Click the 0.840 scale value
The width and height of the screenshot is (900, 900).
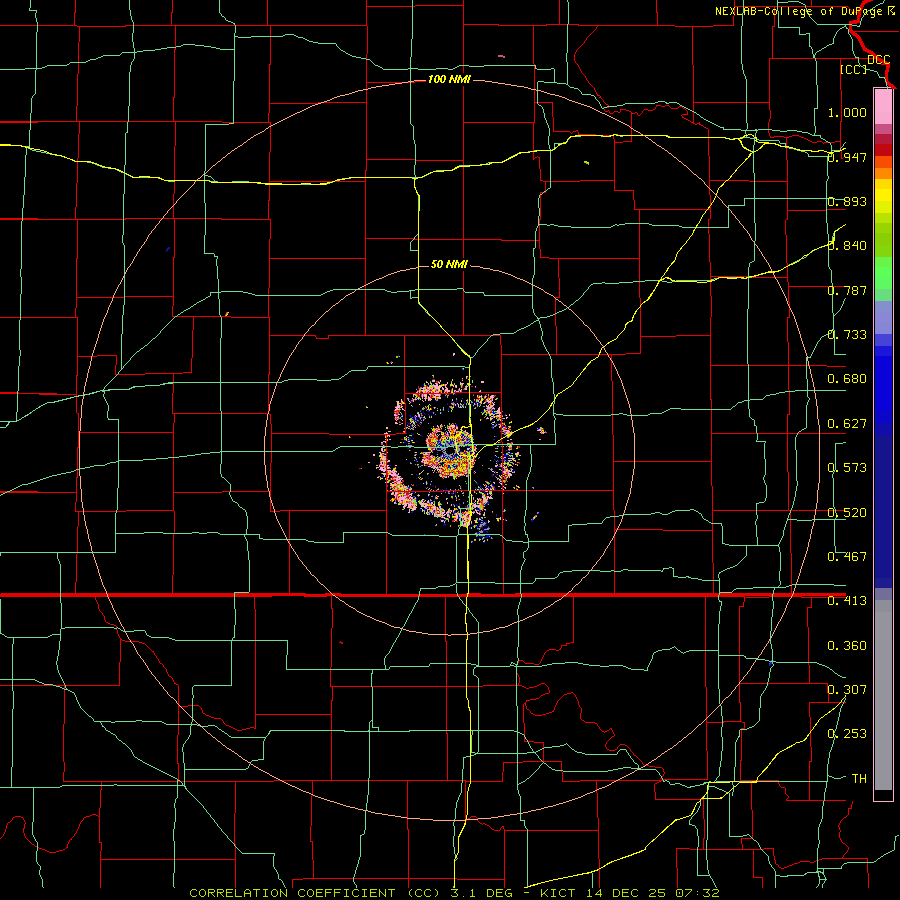click(847, 246)
